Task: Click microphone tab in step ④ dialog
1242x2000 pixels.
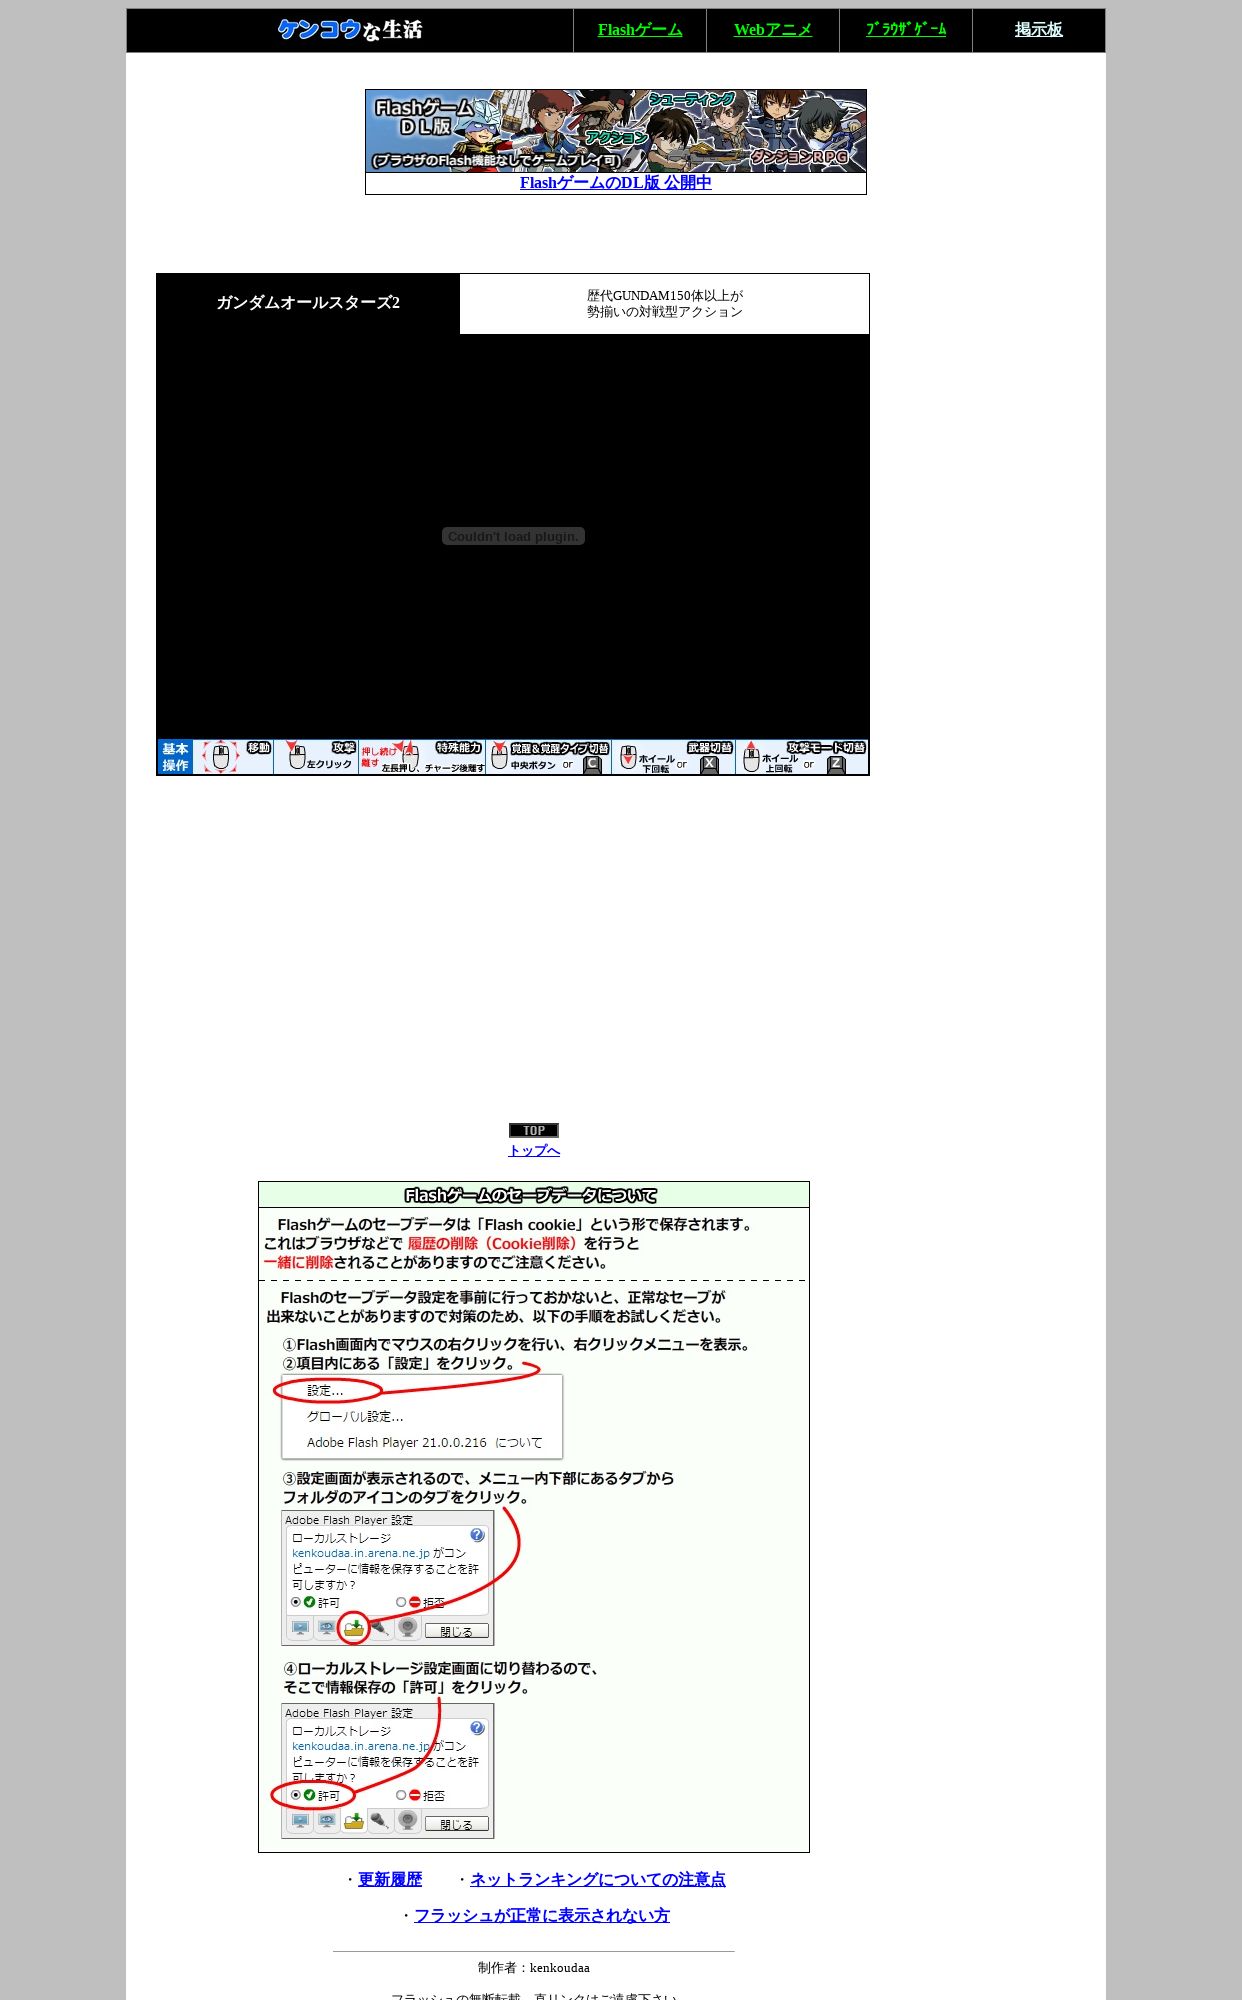Action: [x=380, y=1822]
